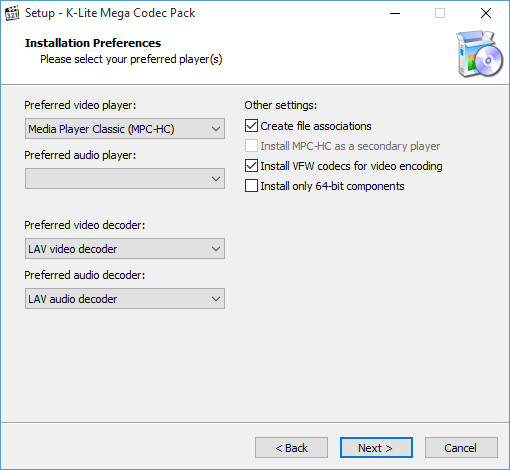Click the window title 'Setup - K-Lite Mega Codec Pack'
The height and width of the screenshot is (470, 510).
tap(110, 13)
